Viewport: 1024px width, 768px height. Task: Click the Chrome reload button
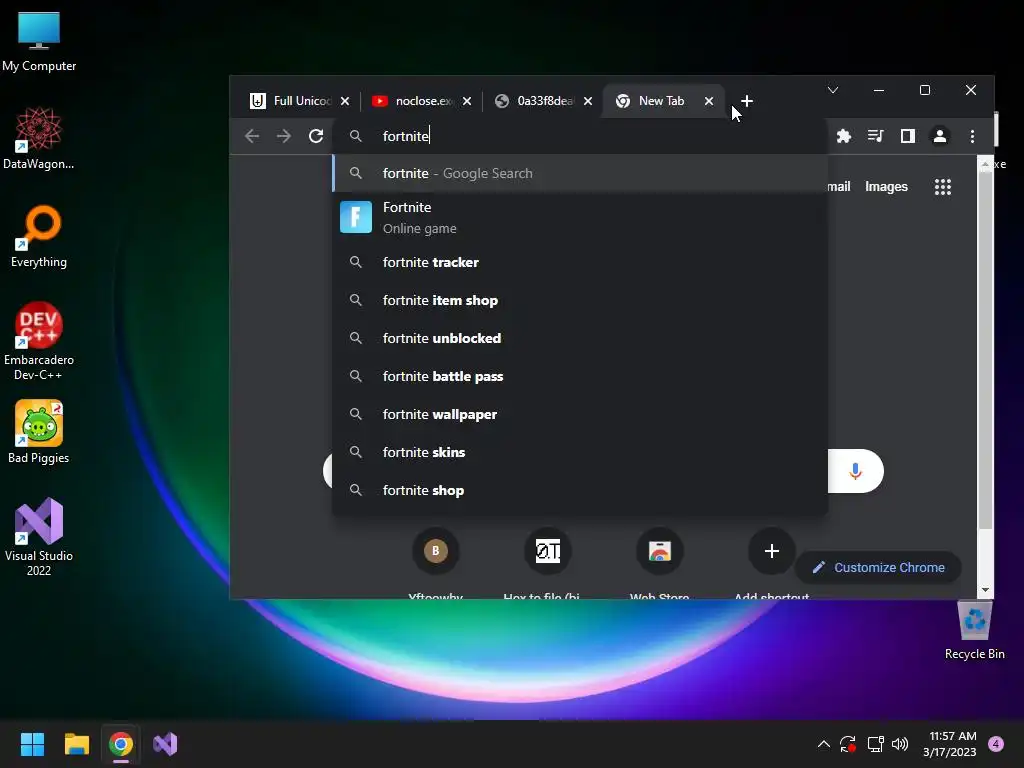(x=316, y=136)
